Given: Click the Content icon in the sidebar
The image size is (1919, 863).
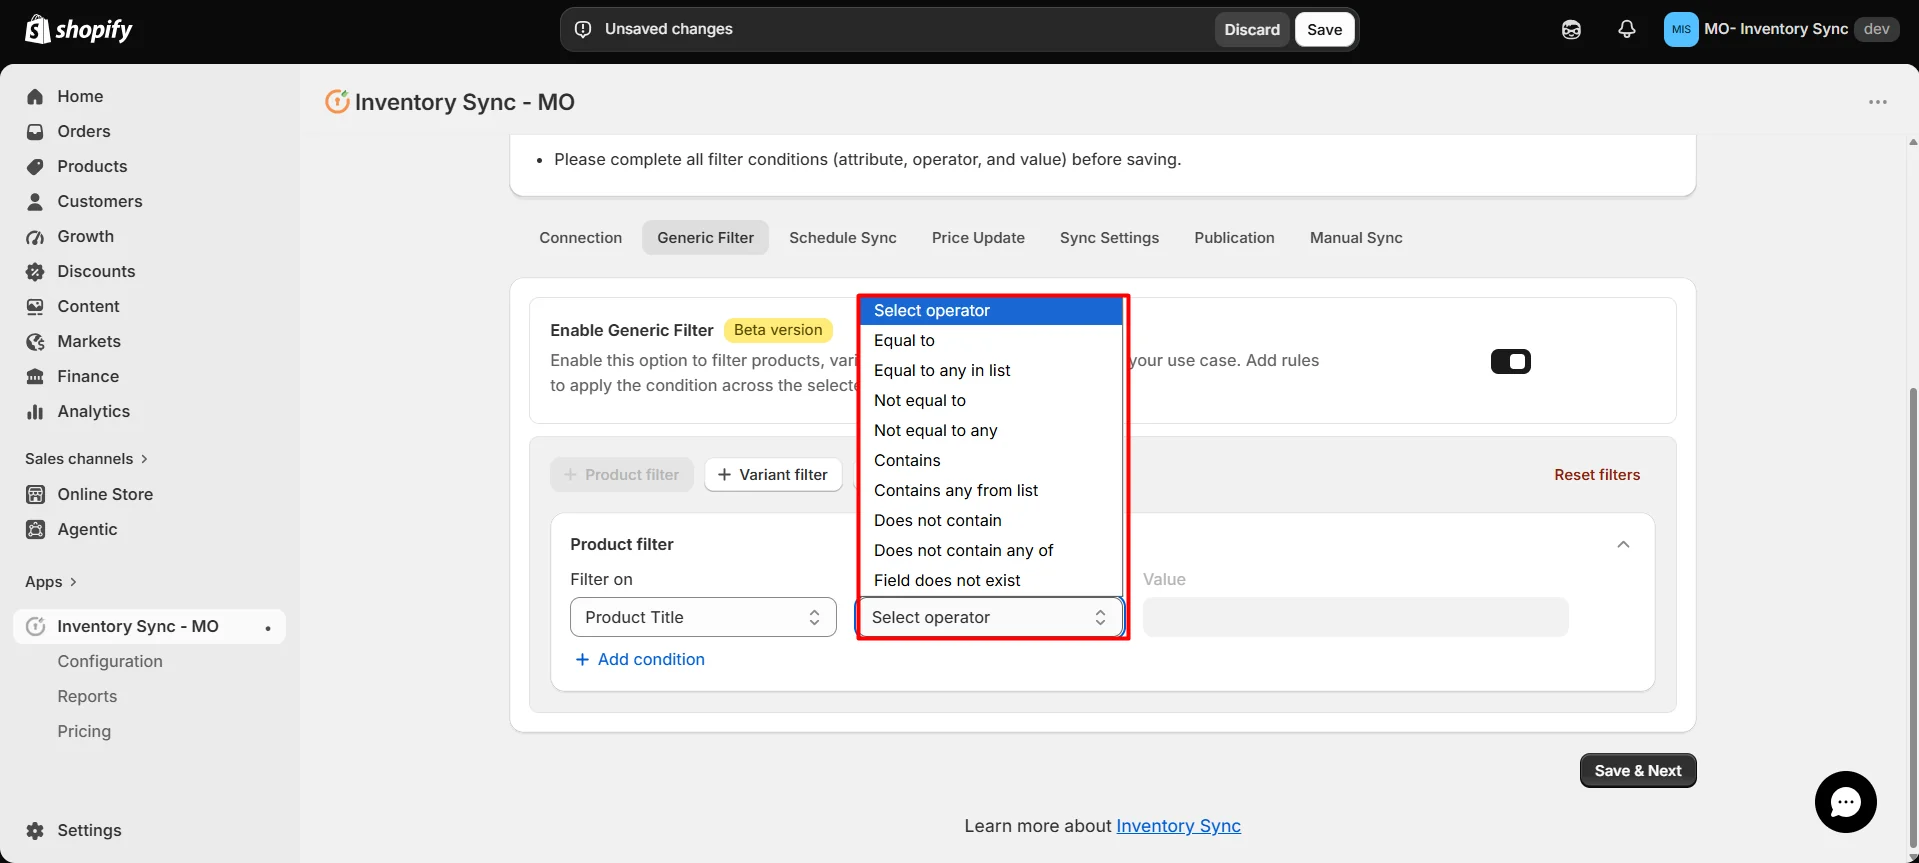Looking at the screenshot, I should click(35, 306).
